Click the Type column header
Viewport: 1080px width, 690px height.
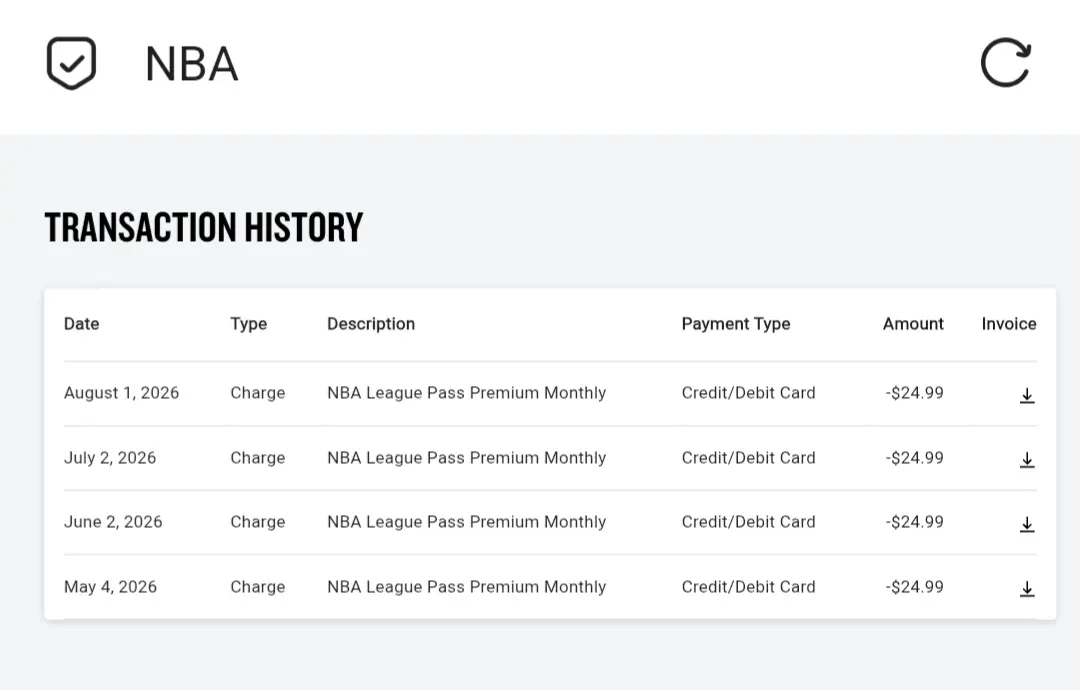click(249, 324)
